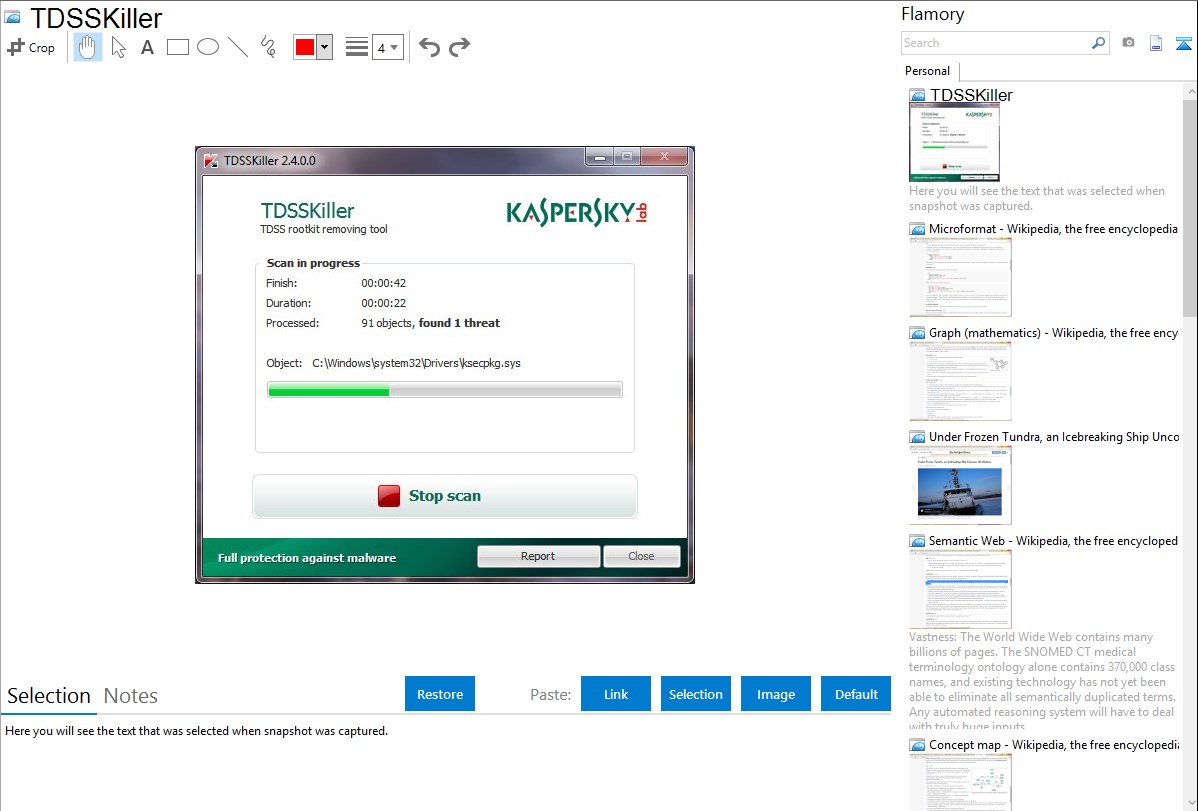The width and height of the screenshot is (1198, 811).
Task: Click the snapshot icon beside the Microformat title
Action: [917, 229]
